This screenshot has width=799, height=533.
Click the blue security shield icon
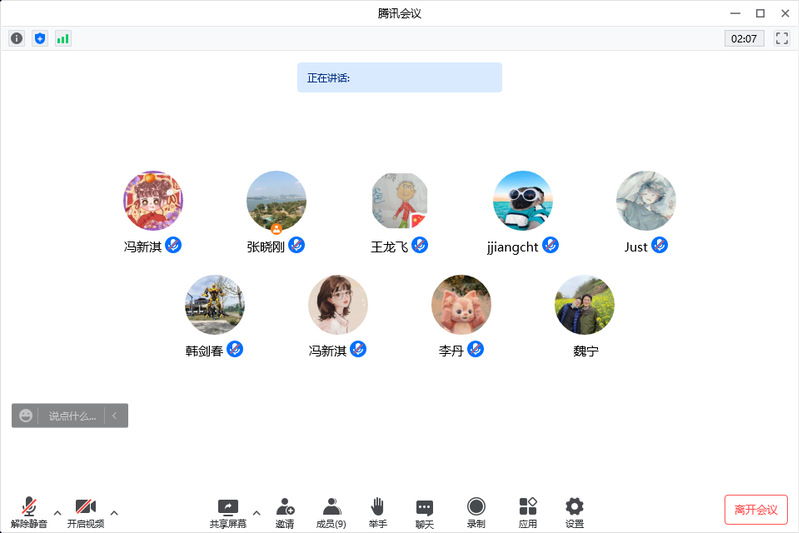tap(40, 39)
